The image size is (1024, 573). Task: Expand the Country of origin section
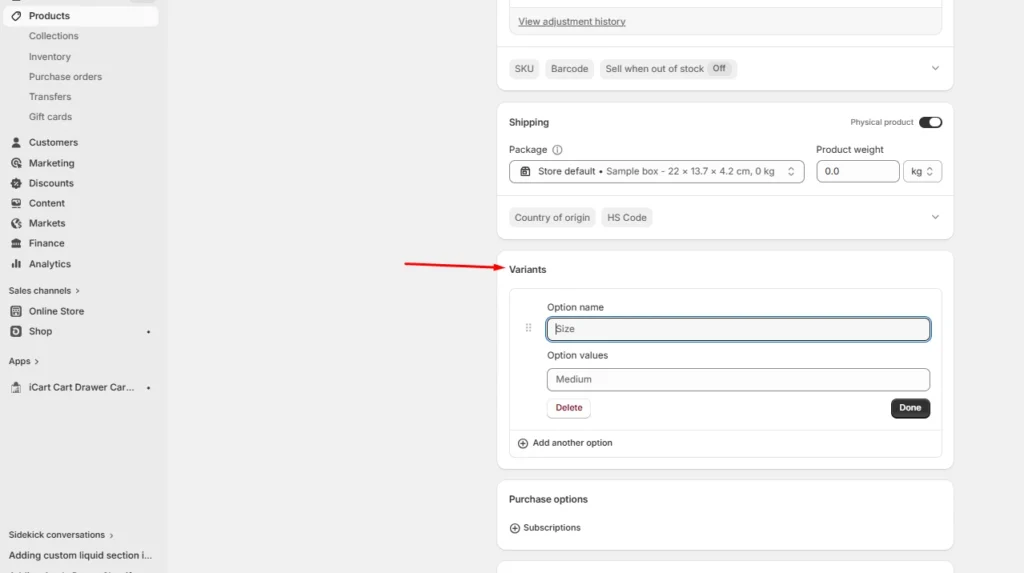point(935,217)
